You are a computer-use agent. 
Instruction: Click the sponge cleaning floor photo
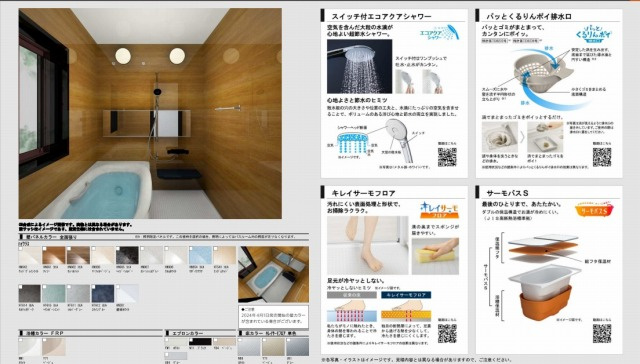[x=435, y=256]
